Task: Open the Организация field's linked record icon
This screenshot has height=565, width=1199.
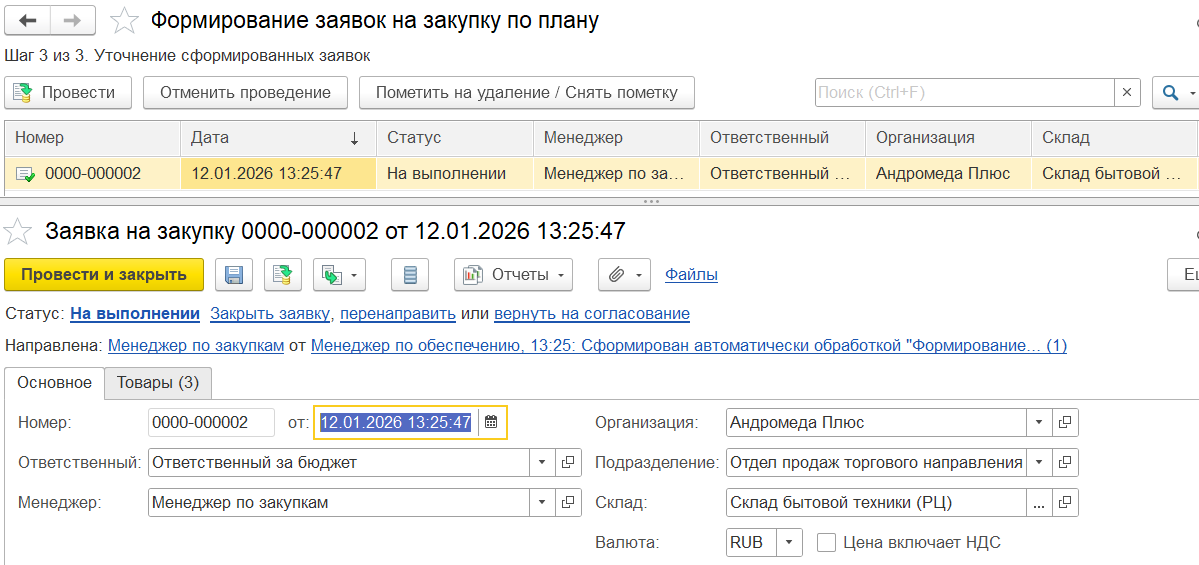Action: (x=1065, y=422)
